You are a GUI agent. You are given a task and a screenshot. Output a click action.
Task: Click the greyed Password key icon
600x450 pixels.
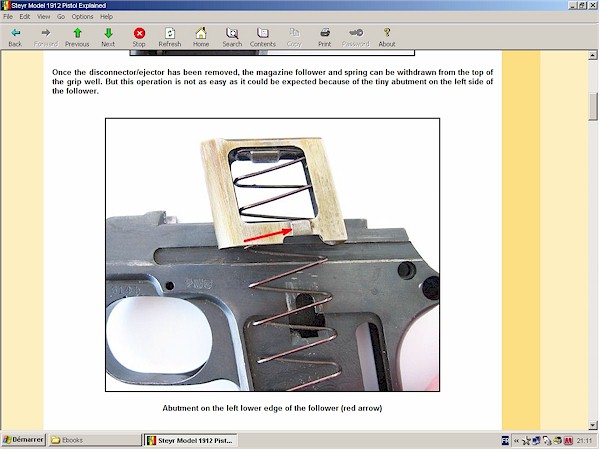click(x=356, y=37)
